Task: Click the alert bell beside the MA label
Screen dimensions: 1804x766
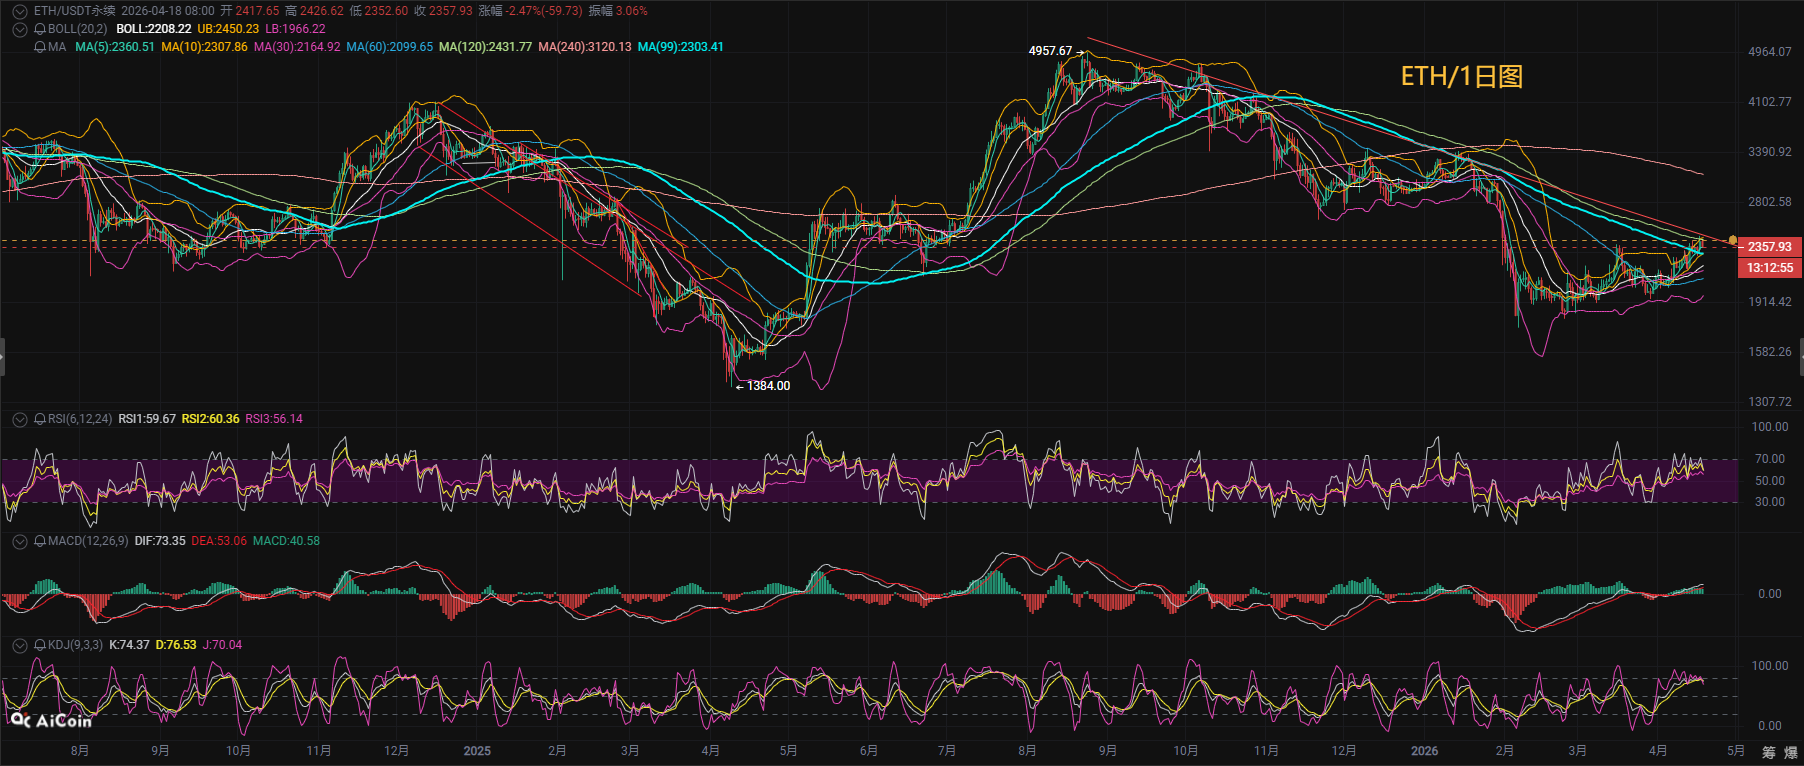Action: pos(40,47)
